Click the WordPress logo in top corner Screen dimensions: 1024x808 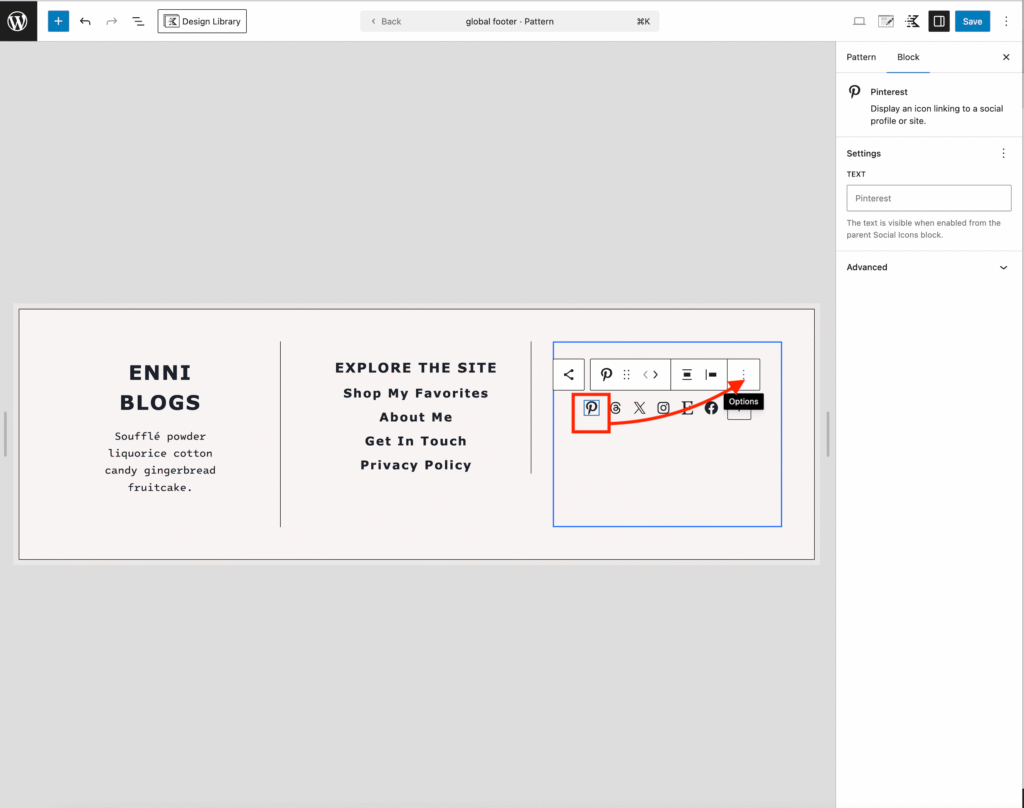18,21
